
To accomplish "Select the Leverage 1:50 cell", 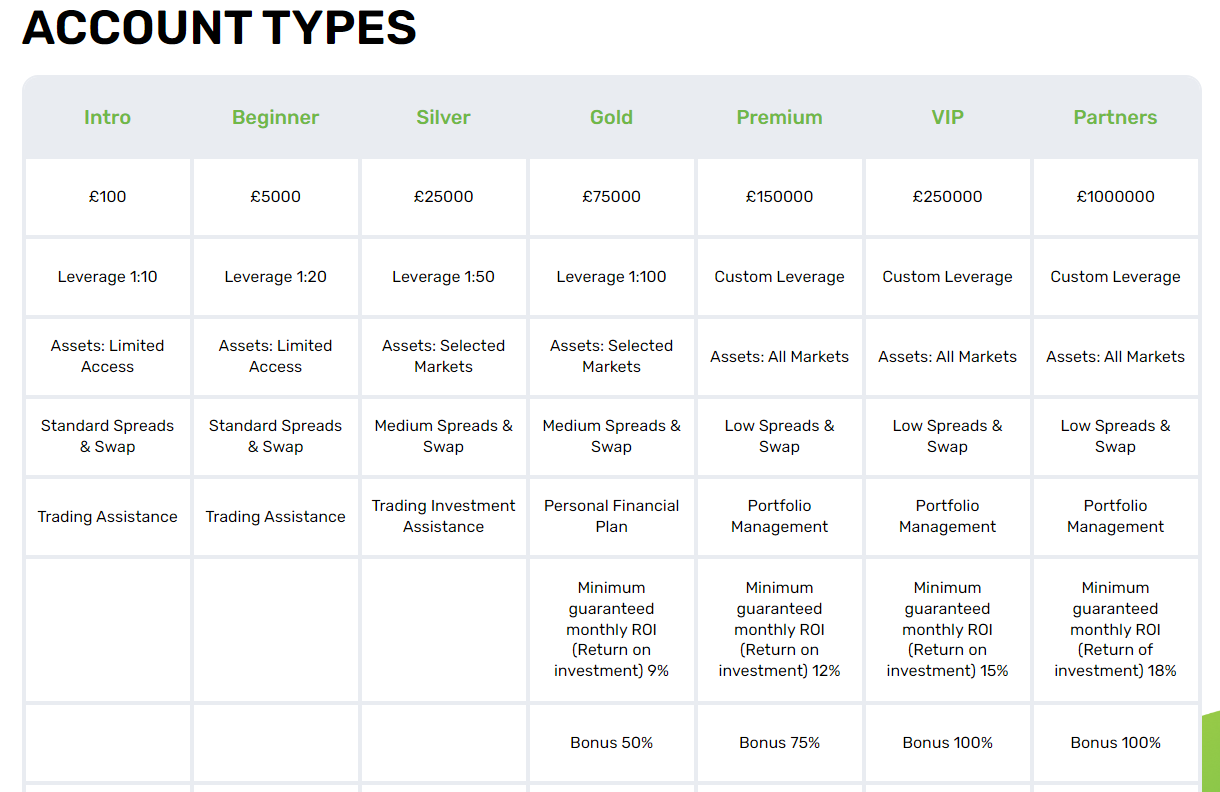I will click(443, 277).
